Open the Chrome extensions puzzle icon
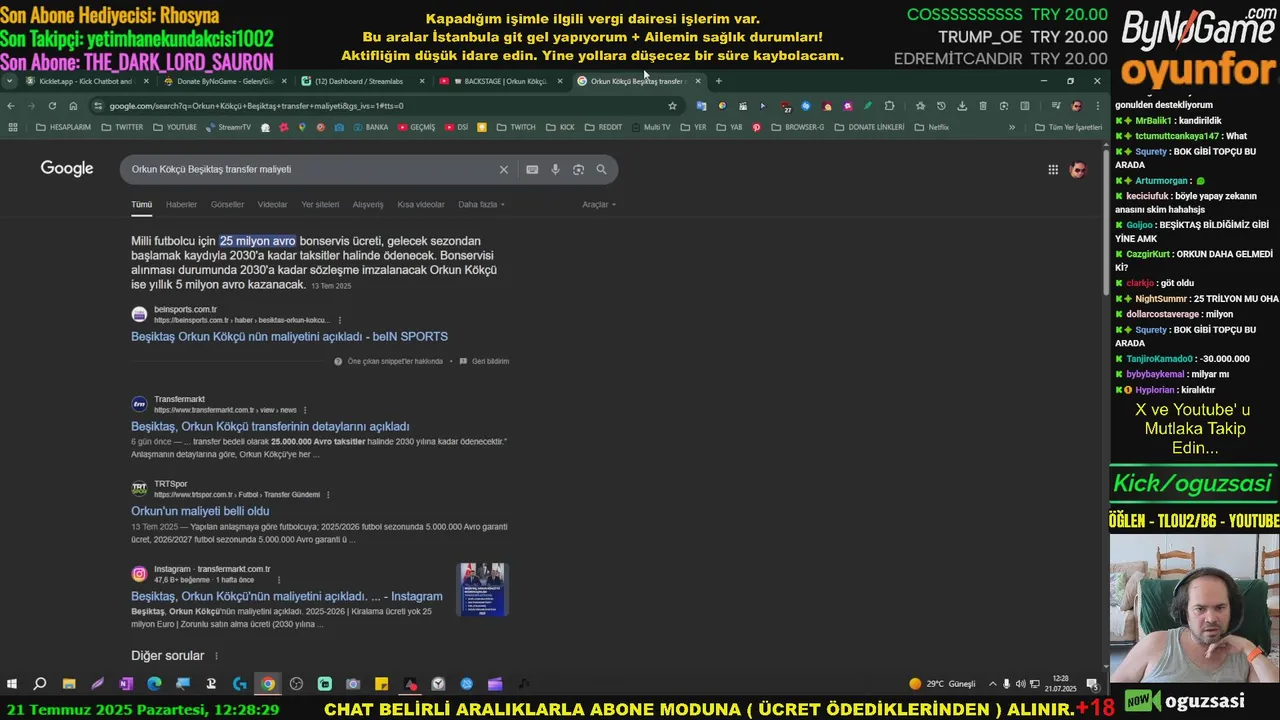 click(889, 106)
